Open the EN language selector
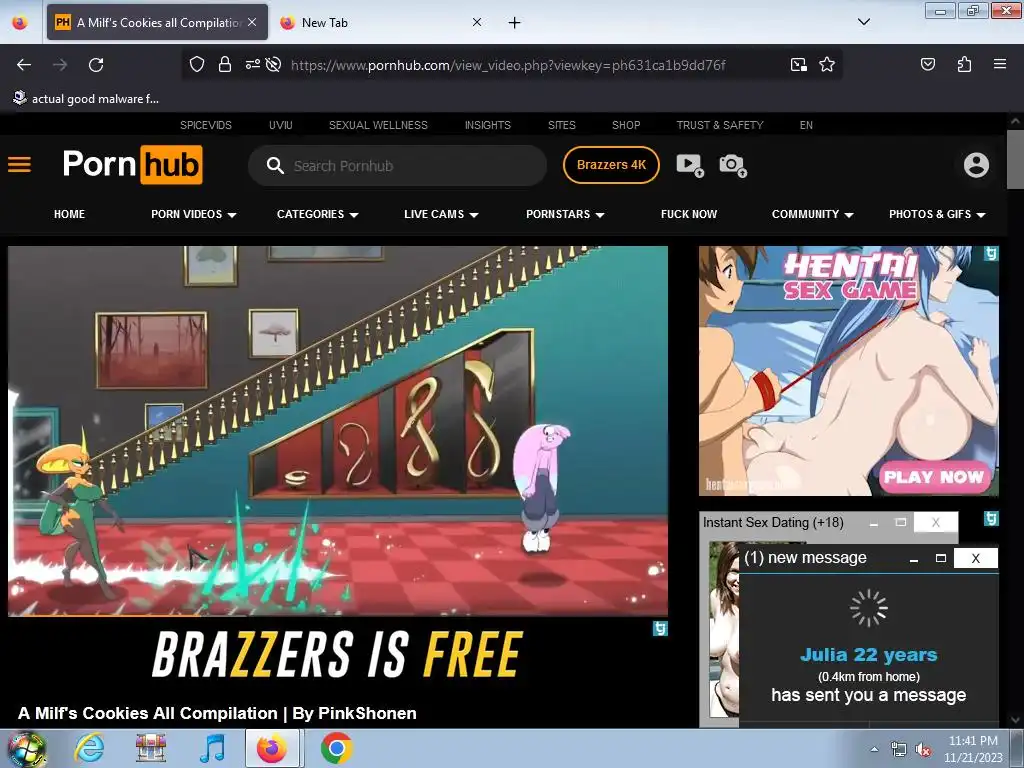Screen dimensions: 1024x768 pos(806,125)
